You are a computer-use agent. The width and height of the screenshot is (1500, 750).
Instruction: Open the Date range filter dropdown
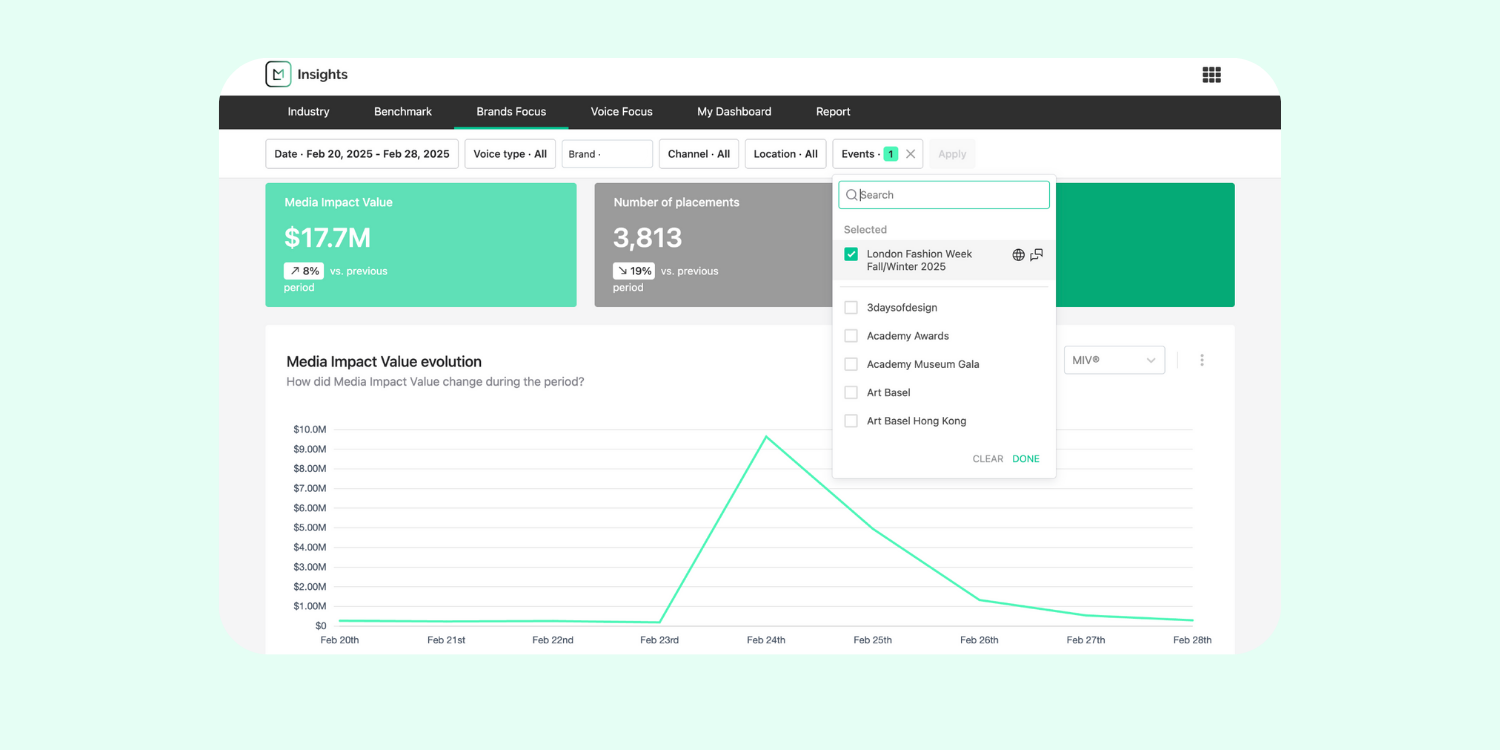[x=361, y=154]
